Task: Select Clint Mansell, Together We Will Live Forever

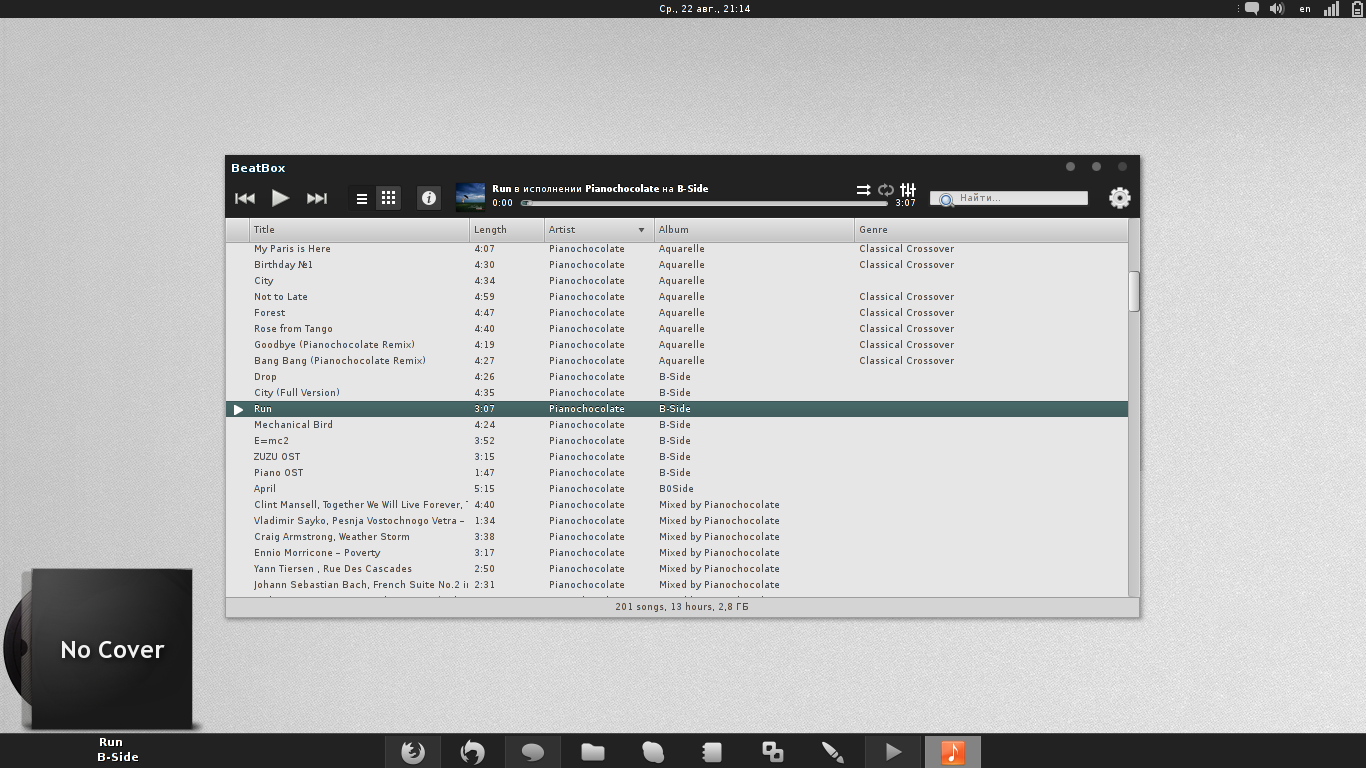Action: tap(360, 505)
